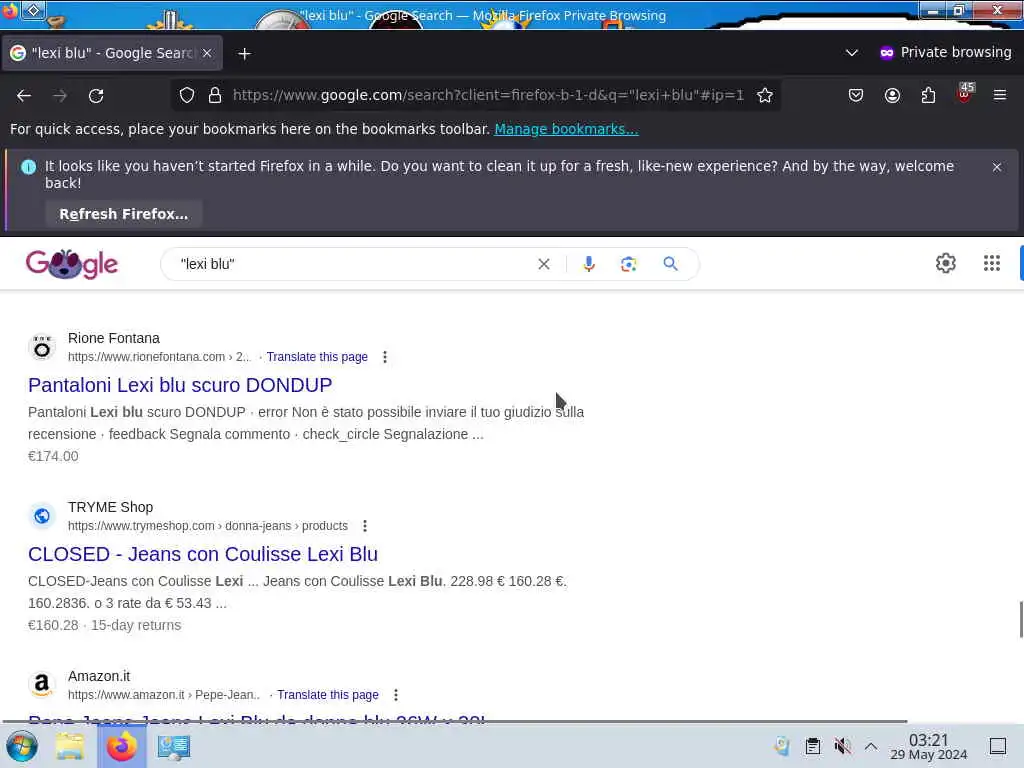Viewport: 1024px width, 768px height.
Task: Clear the Google search box text
Action: (543, 264)
